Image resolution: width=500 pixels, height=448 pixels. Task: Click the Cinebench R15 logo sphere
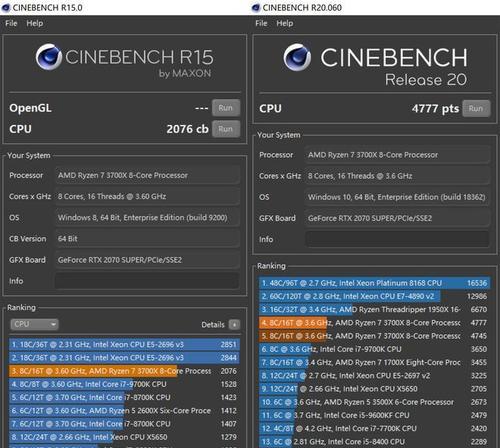click(x=49, y=57)
